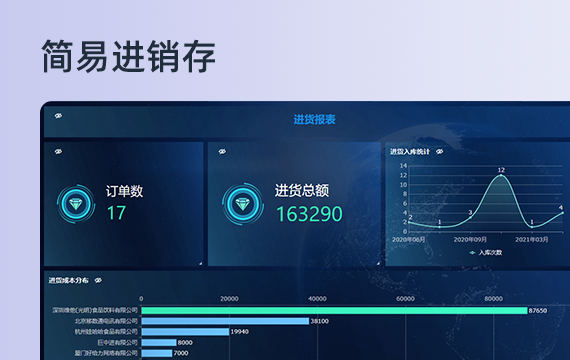570x360 pixels.
Task: Click the 简易进销存 heading text
Action: coord(129,57)
